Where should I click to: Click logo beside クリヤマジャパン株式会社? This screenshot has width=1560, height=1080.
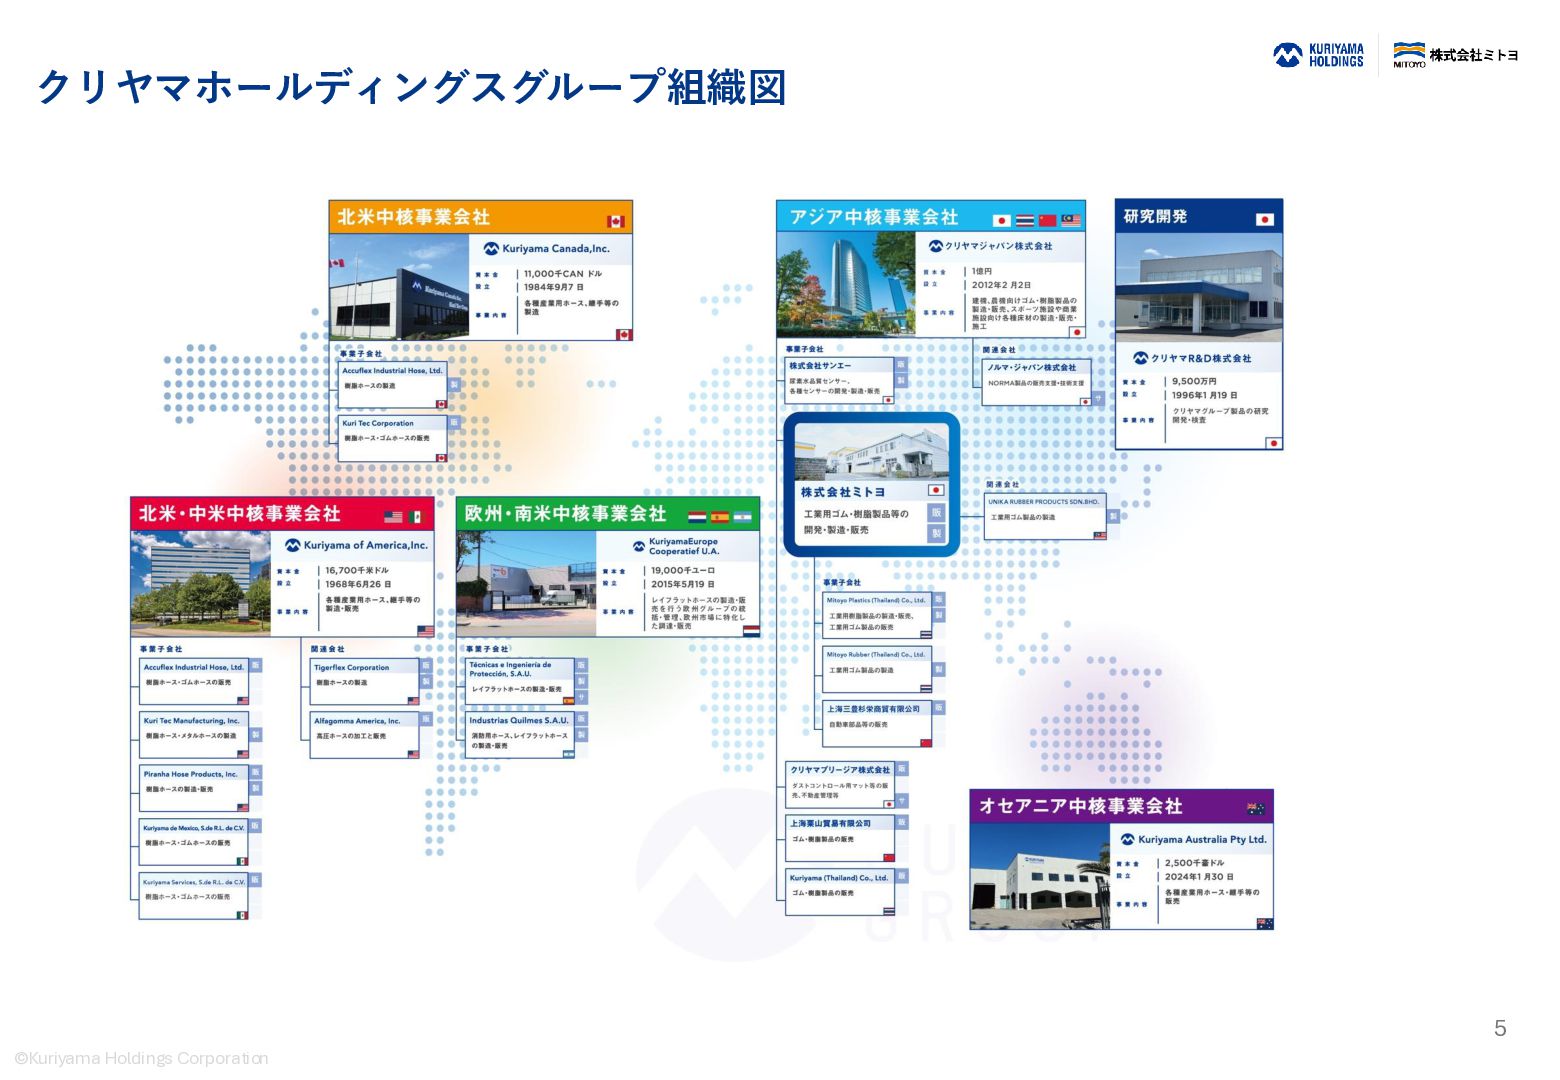(x=936, y=246)
